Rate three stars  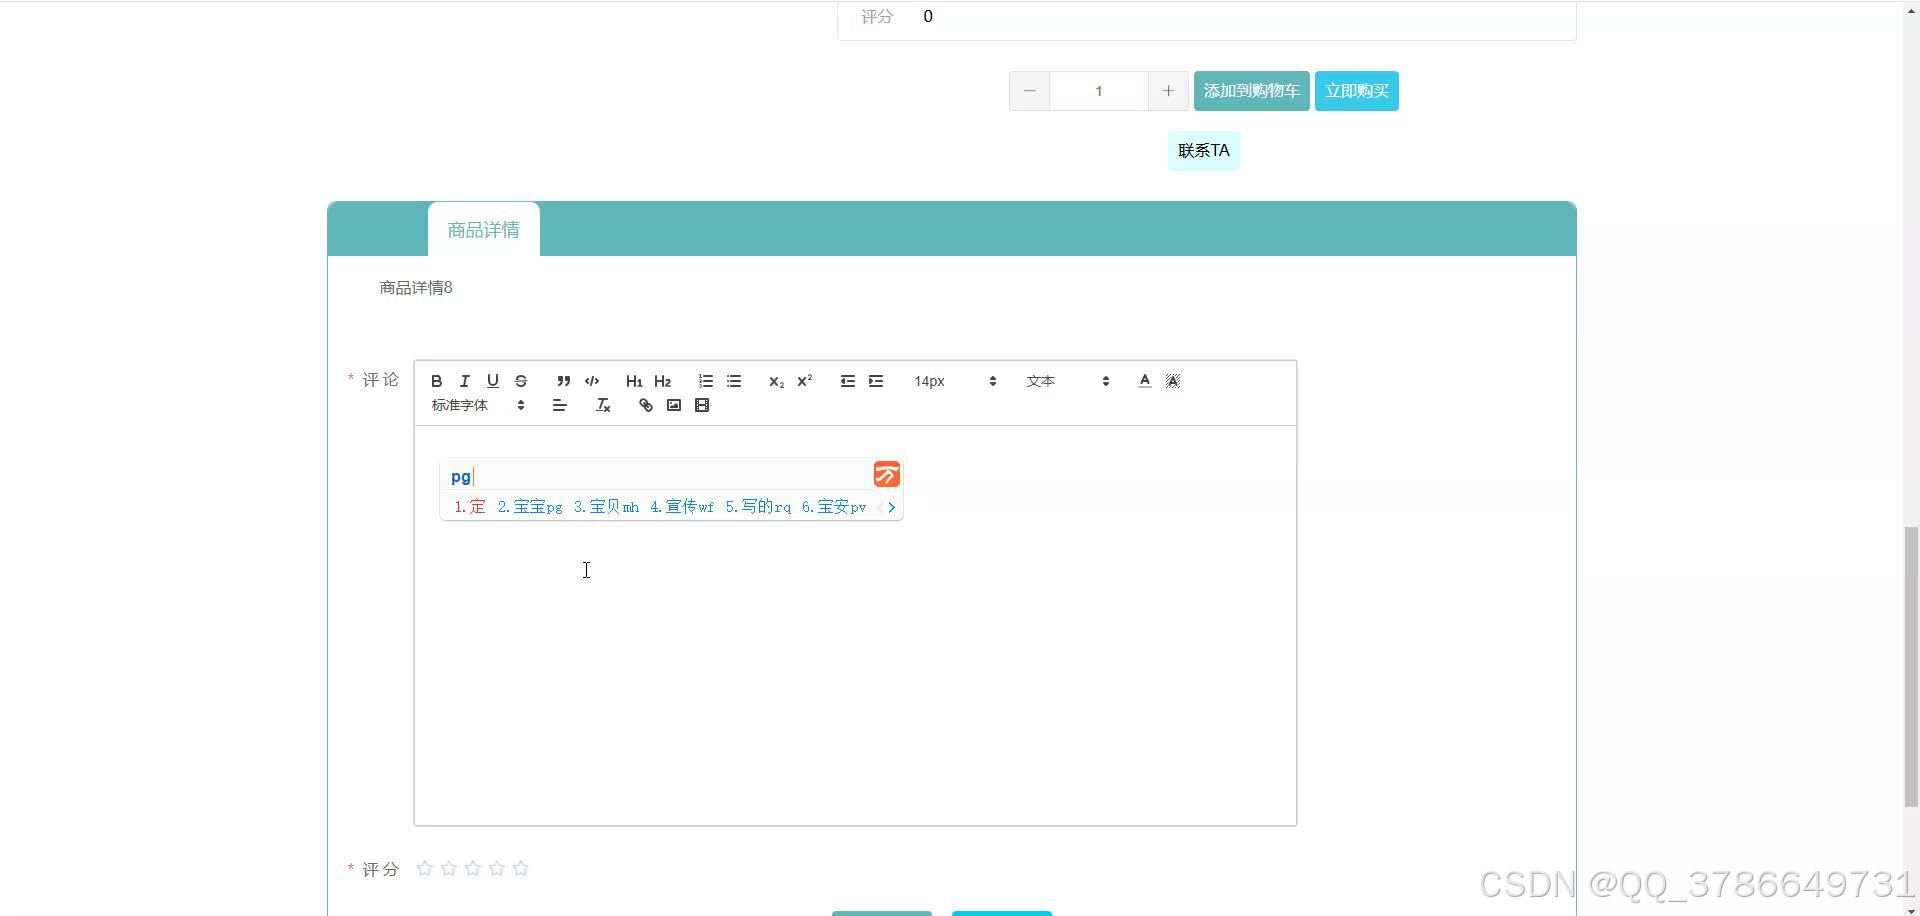[473, 868]
